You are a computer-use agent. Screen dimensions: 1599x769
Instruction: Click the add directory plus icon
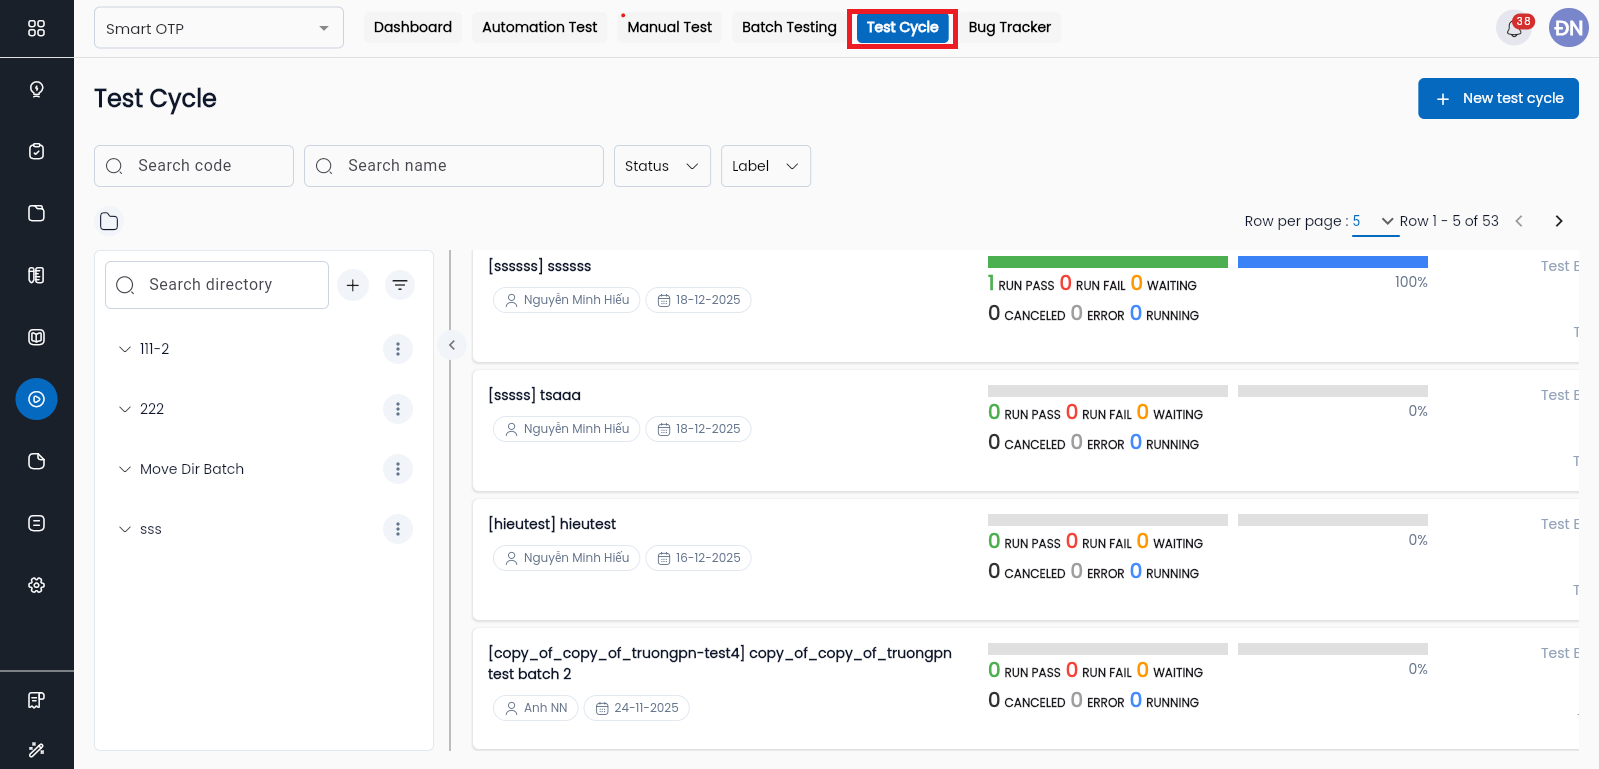point(352,285)
